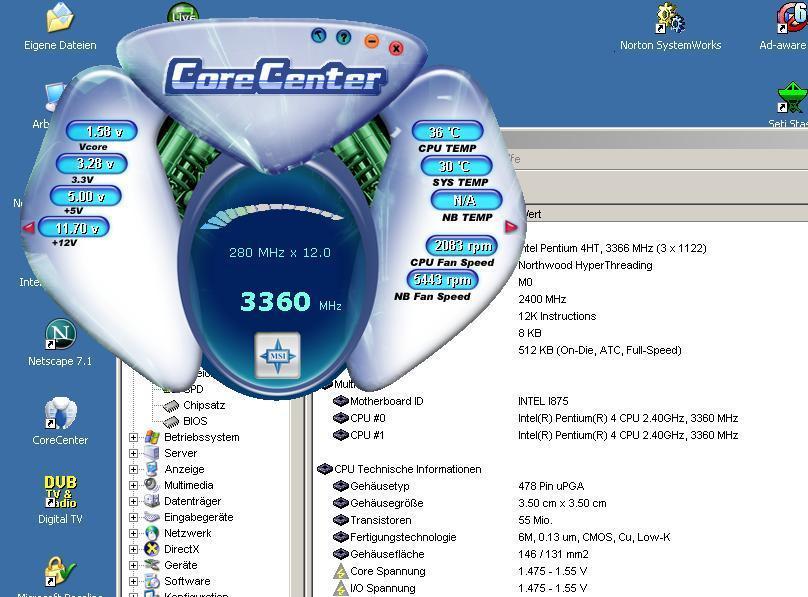Expand the Multimedia tree node

click(133, 485)
